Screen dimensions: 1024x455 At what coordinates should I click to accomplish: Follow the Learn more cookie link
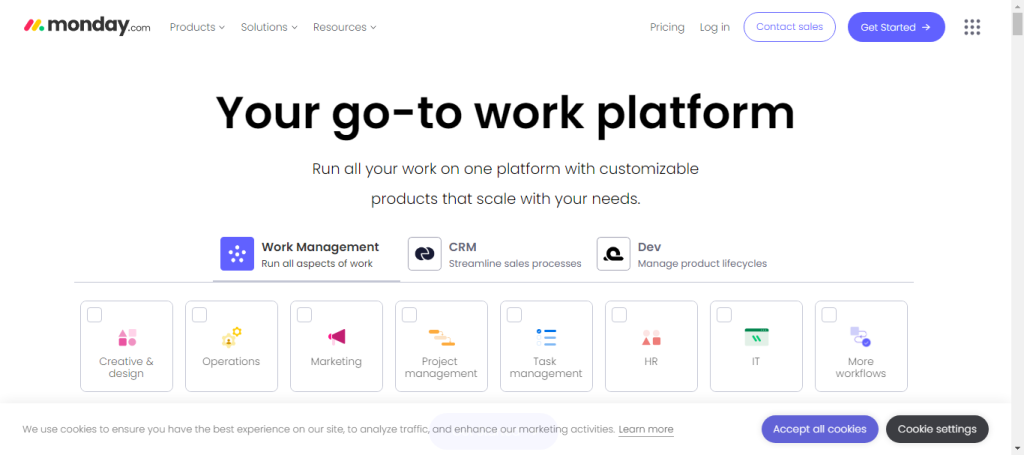[x=646, y=430]
